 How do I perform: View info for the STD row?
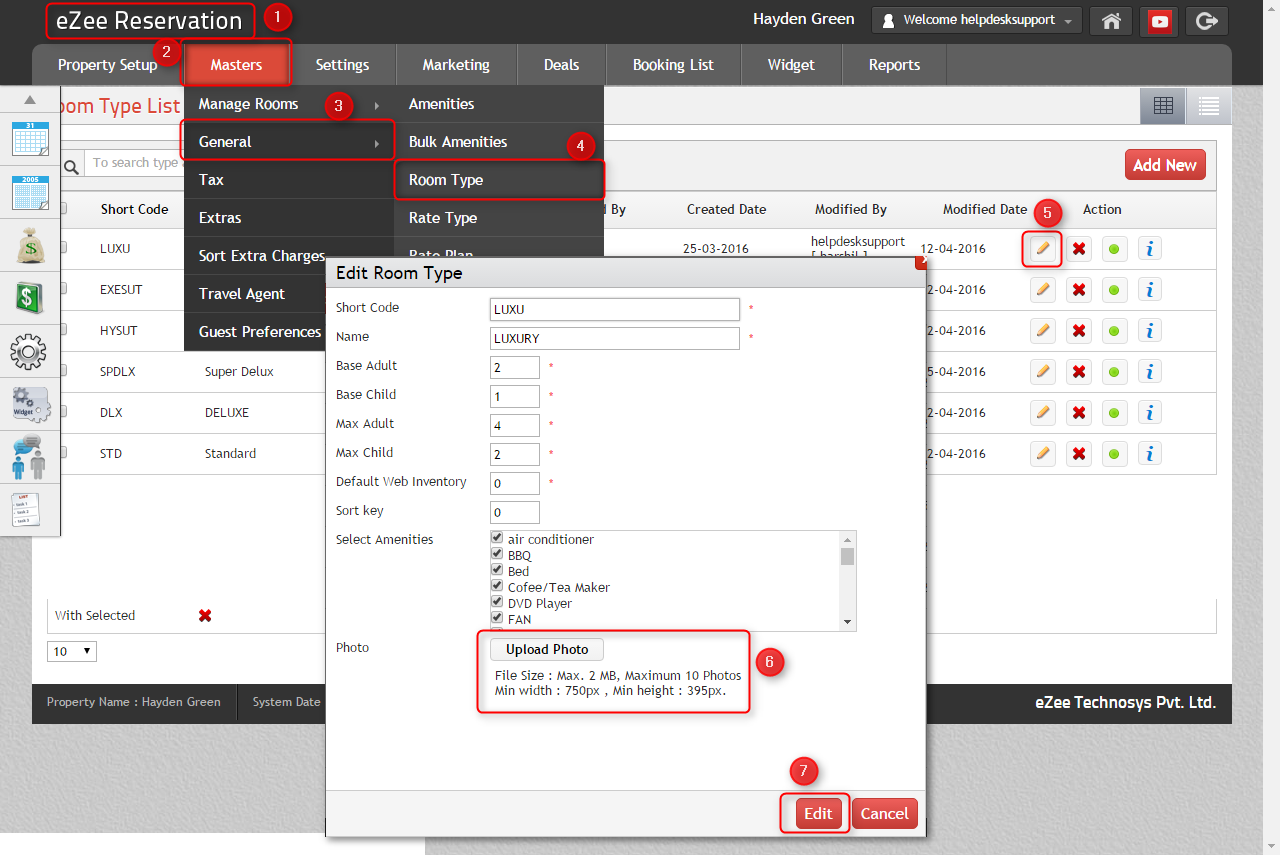1150,453
